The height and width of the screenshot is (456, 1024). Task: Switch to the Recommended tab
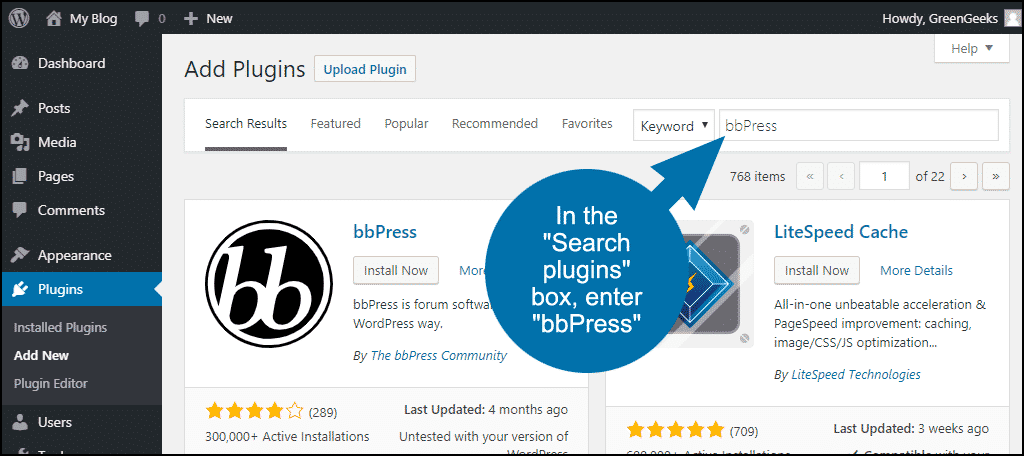[x=495, y=123]
